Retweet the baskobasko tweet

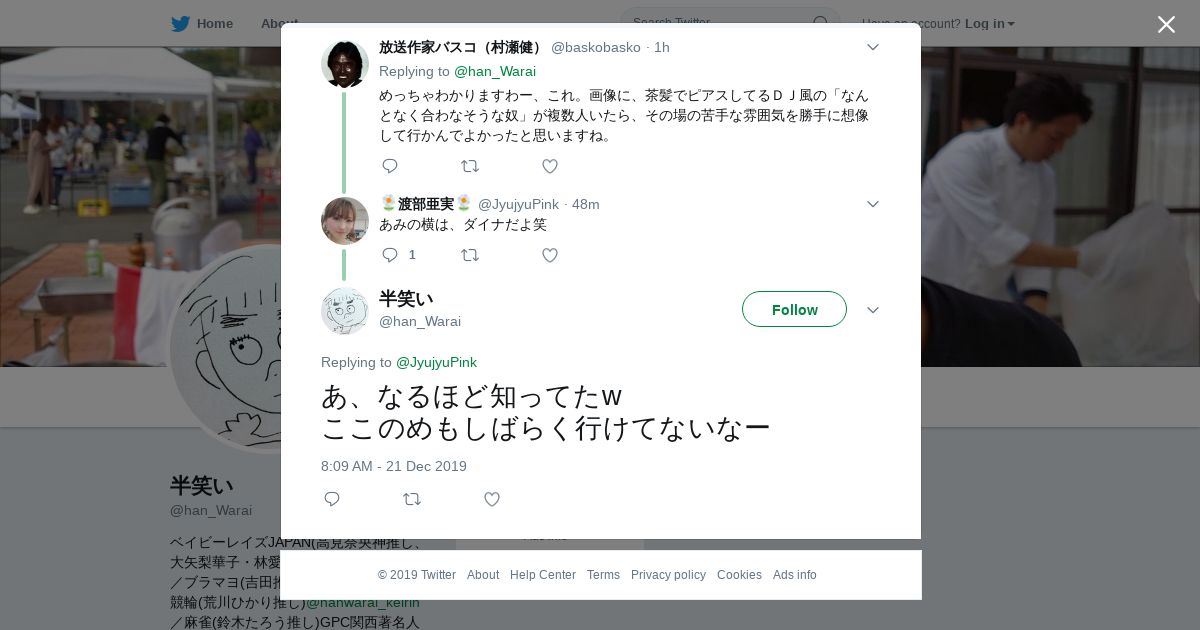point(470,166)
